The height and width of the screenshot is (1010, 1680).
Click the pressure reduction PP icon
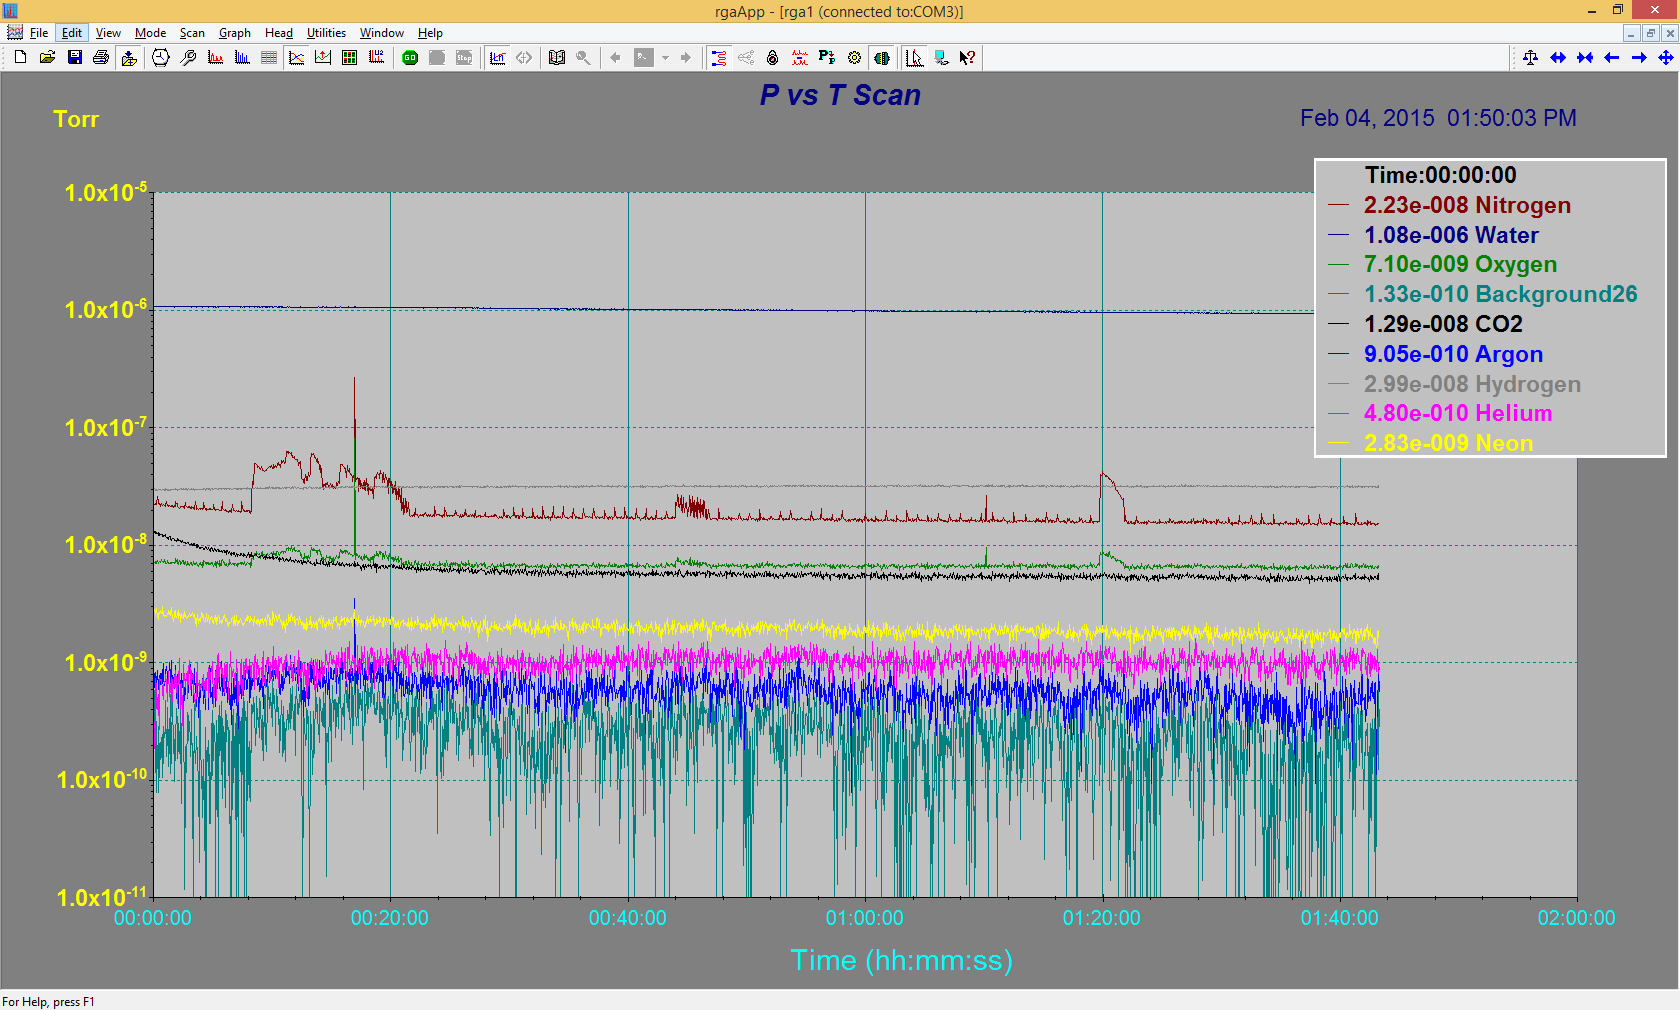click(827, 58)
